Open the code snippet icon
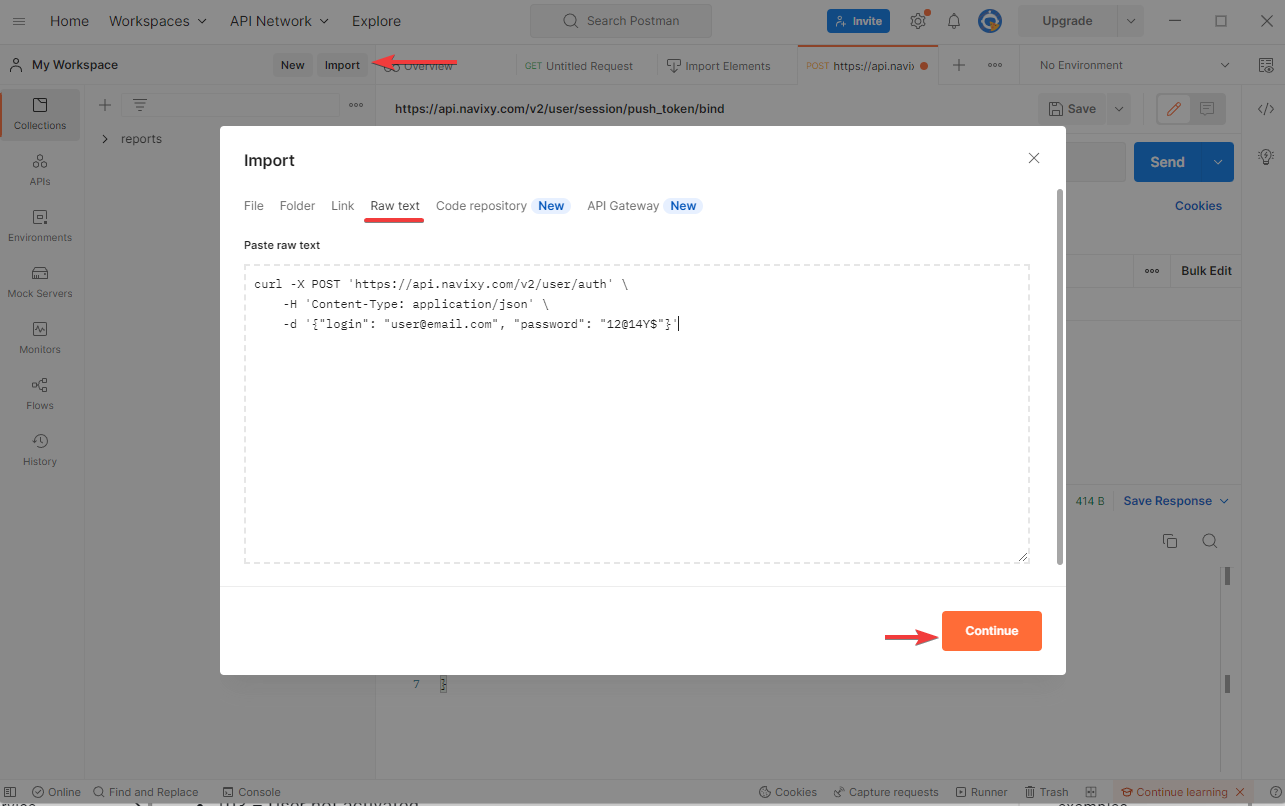The height and width of the screenshot is (806, 1285). [1266, 109]
